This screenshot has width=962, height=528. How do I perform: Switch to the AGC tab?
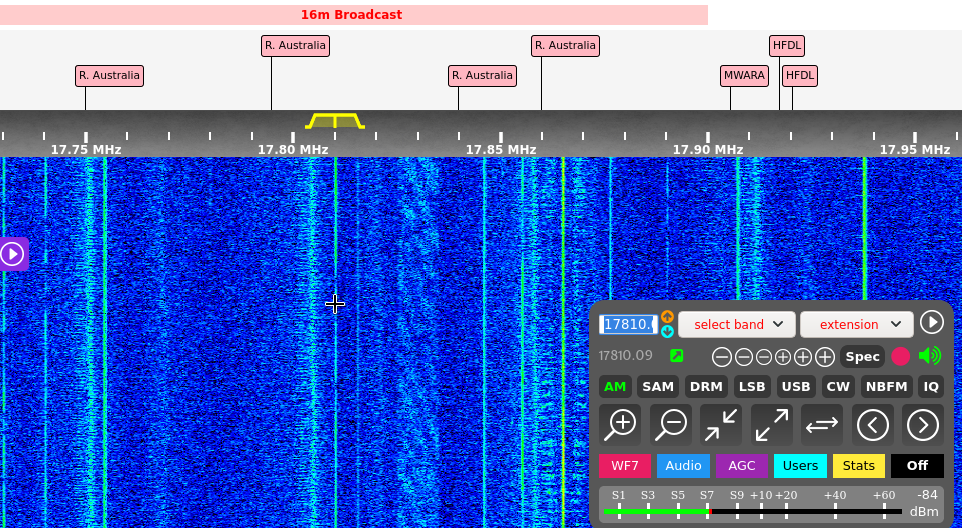point(741,465)
